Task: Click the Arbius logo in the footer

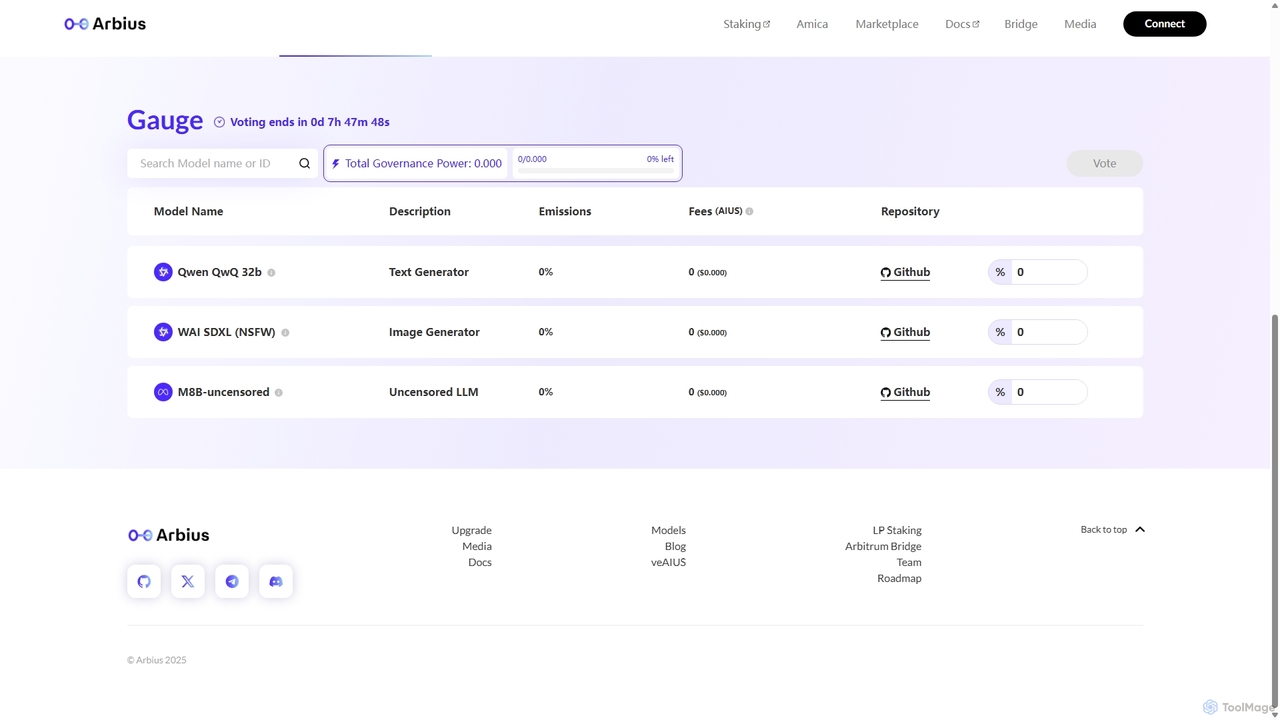Action: [169, 535]
